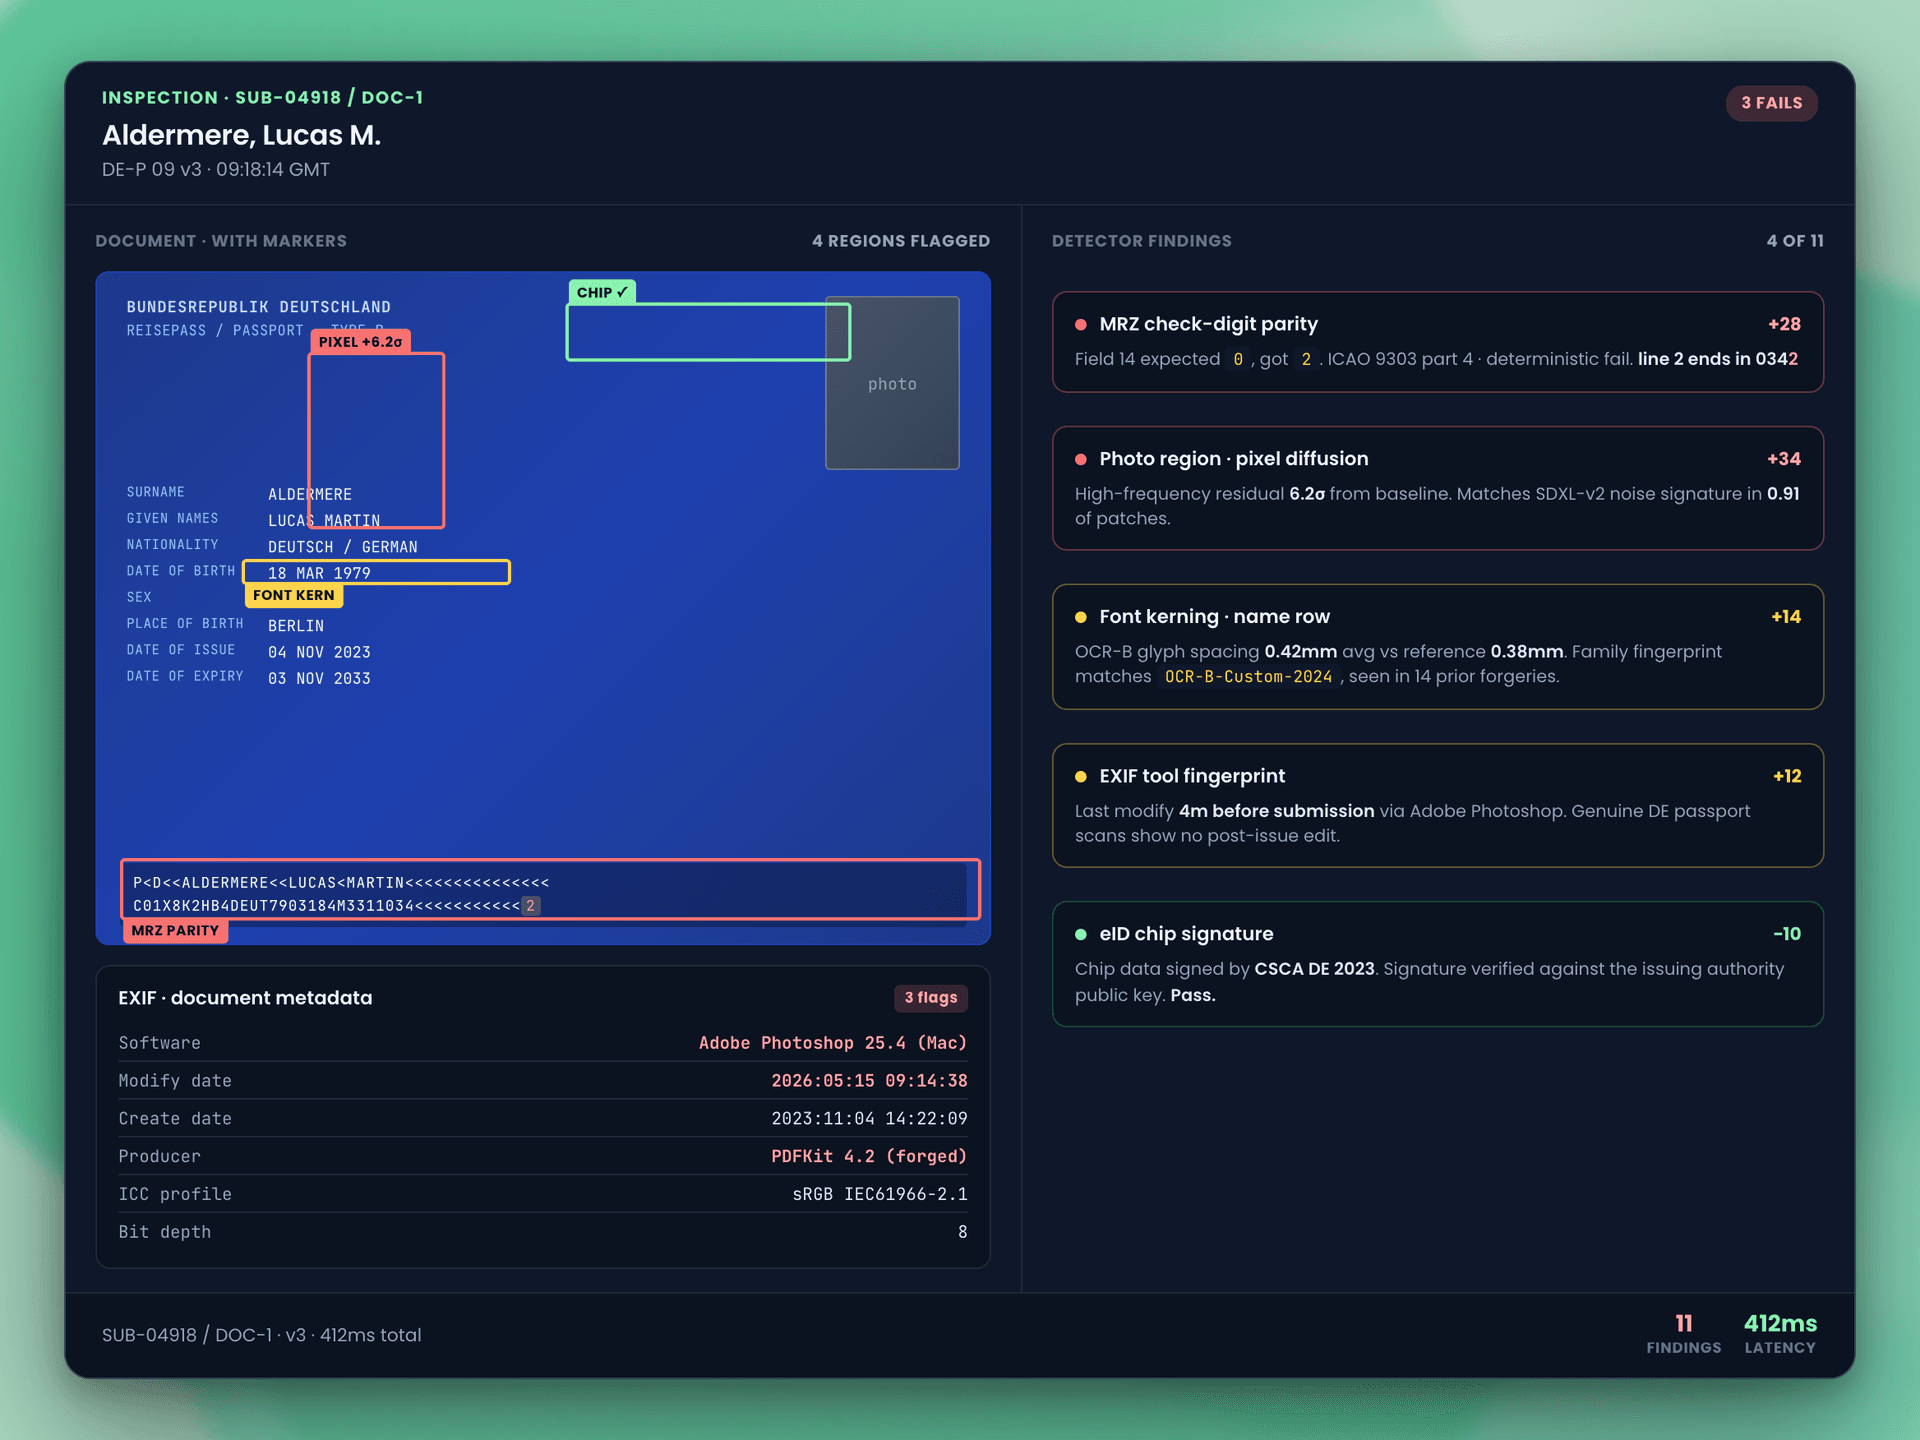Click the OCR-B-Custom-2024 font fingerprint tag
Viewport: 1920px width, 1440px height.
(x=1248, y=677)
